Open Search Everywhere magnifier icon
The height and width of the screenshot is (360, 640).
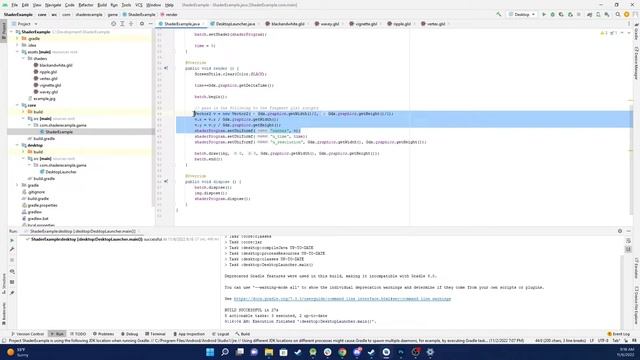click(618, 14)
